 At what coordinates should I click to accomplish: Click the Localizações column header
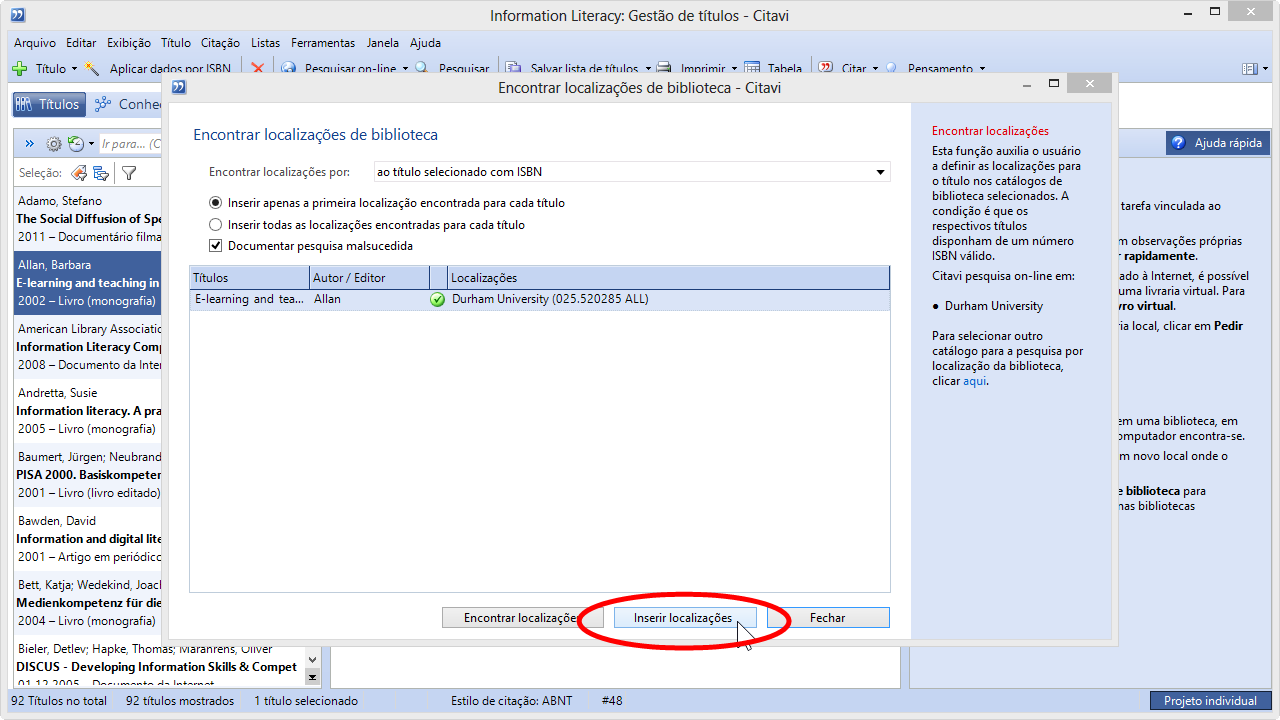pyautogui.click(x=668, y=277)
